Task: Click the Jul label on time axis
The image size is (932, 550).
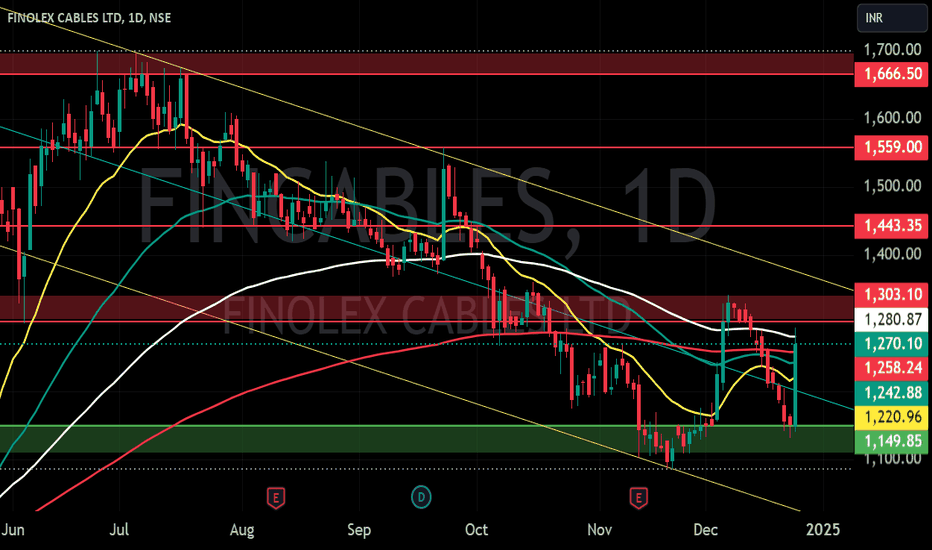Action: [119, 530]
